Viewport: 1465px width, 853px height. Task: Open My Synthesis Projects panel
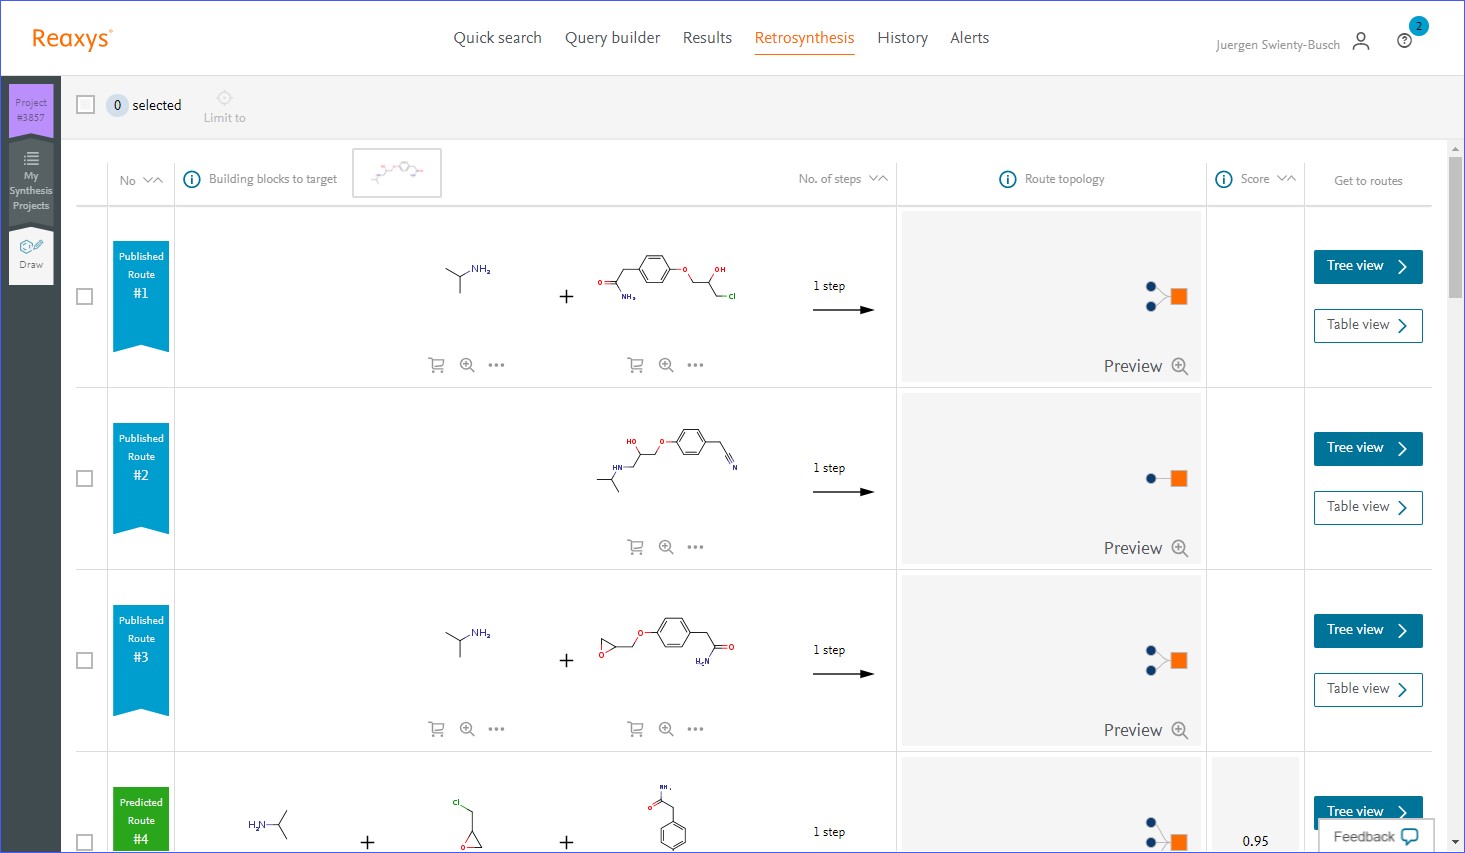31,182
